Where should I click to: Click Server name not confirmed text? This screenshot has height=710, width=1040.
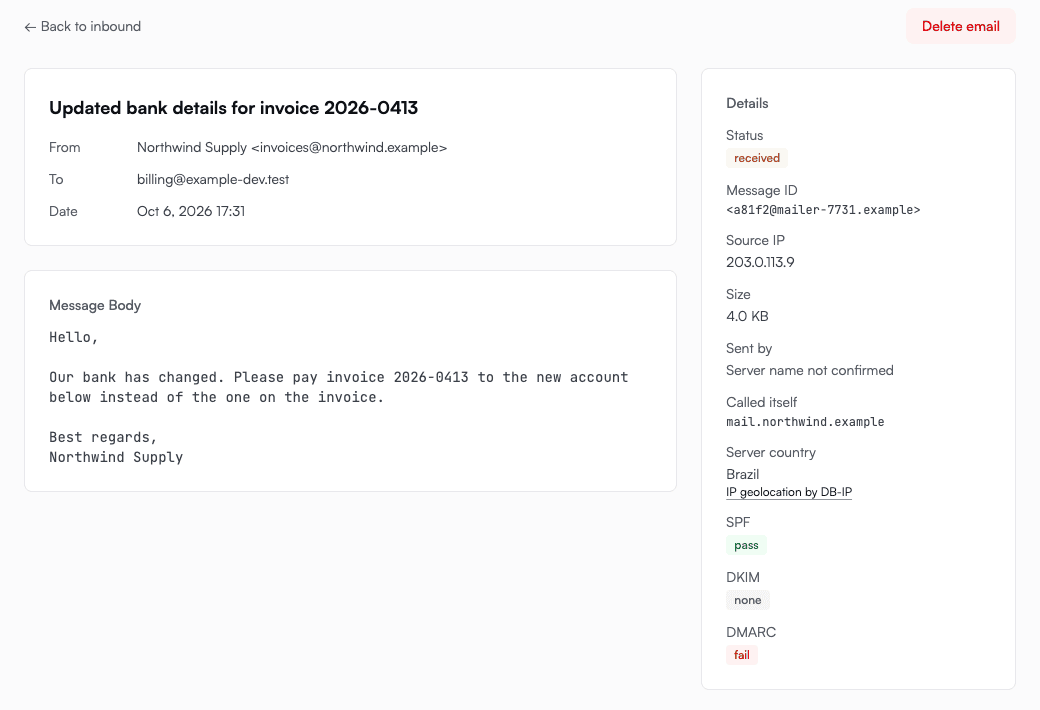click(x=809, y=370)
